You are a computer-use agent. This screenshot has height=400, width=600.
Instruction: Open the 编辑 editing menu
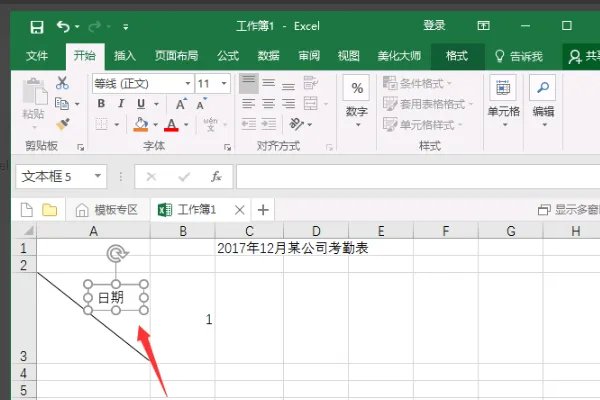543,101
